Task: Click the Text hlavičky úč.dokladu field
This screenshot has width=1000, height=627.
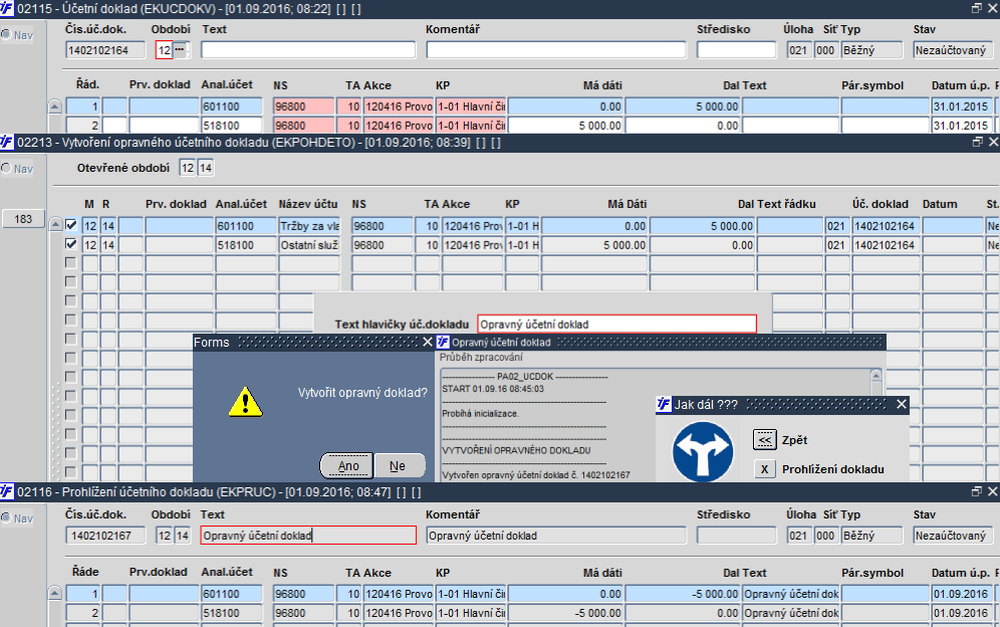Action: click(616, 324)
